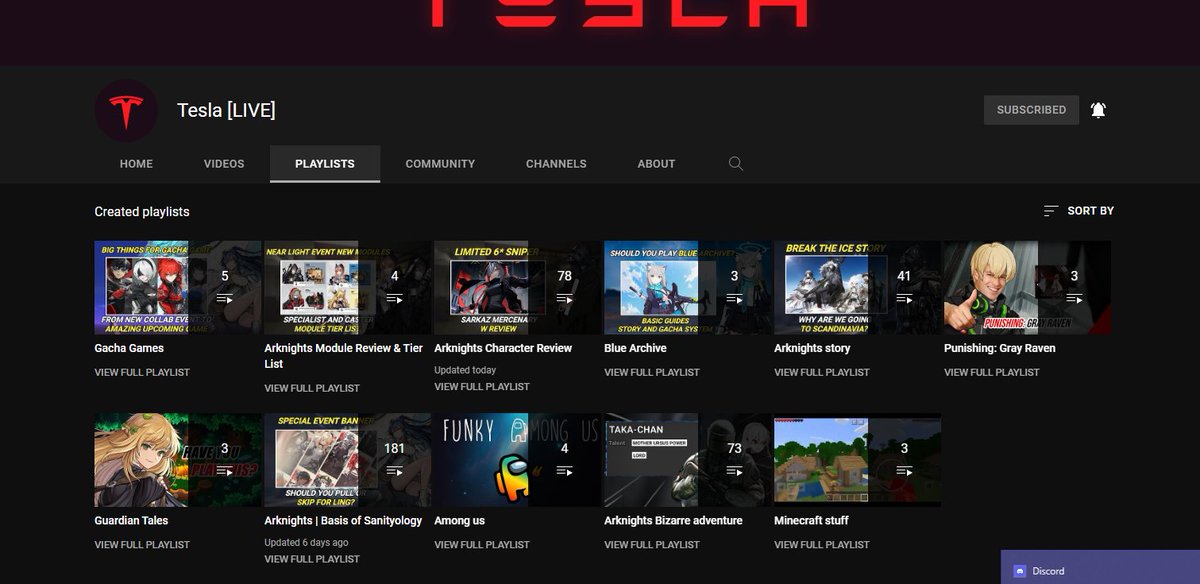
Task: View full playlist for Guardian Tales
Action: (x=142, y=545)
